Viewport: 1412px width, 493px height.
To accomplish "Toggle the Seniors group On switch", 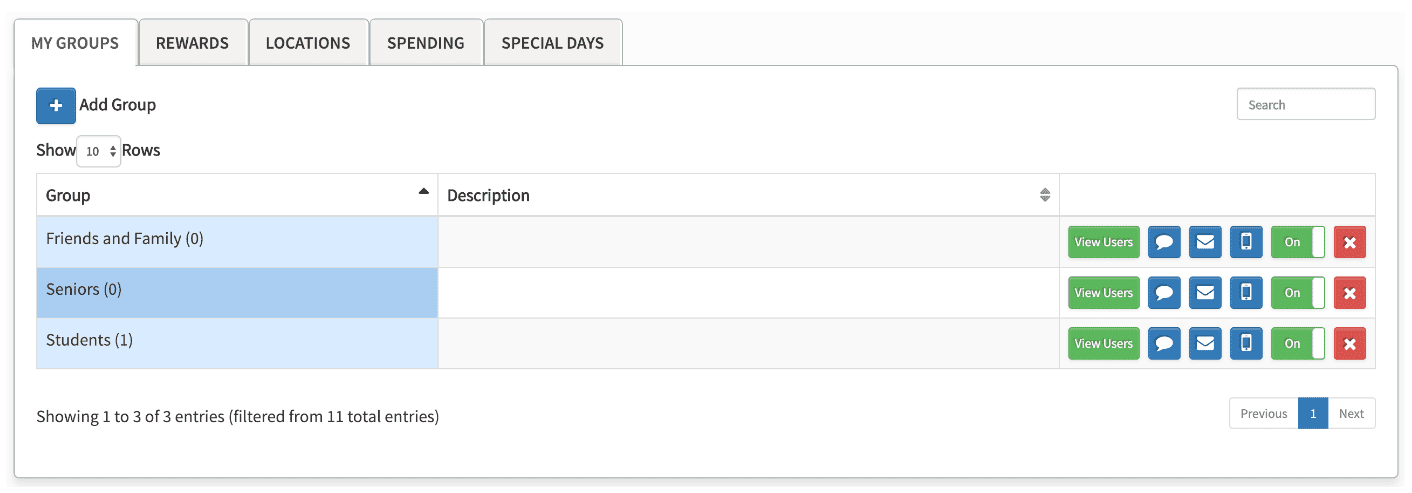I will [x=1298, y=293].
